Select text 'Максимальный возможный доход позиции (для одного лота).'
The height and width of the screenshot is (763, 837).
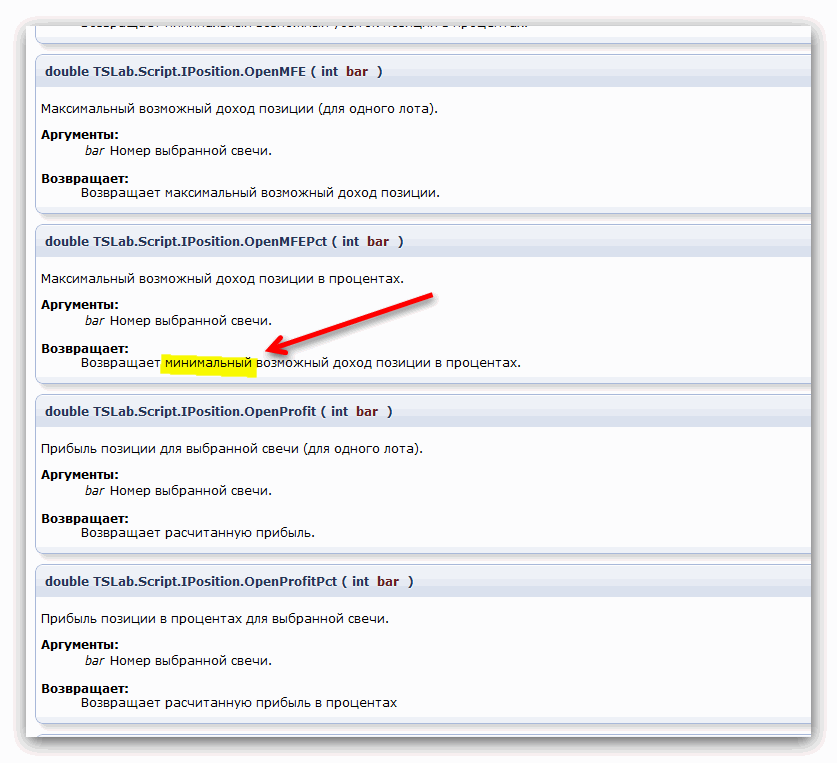coord(239,109)
